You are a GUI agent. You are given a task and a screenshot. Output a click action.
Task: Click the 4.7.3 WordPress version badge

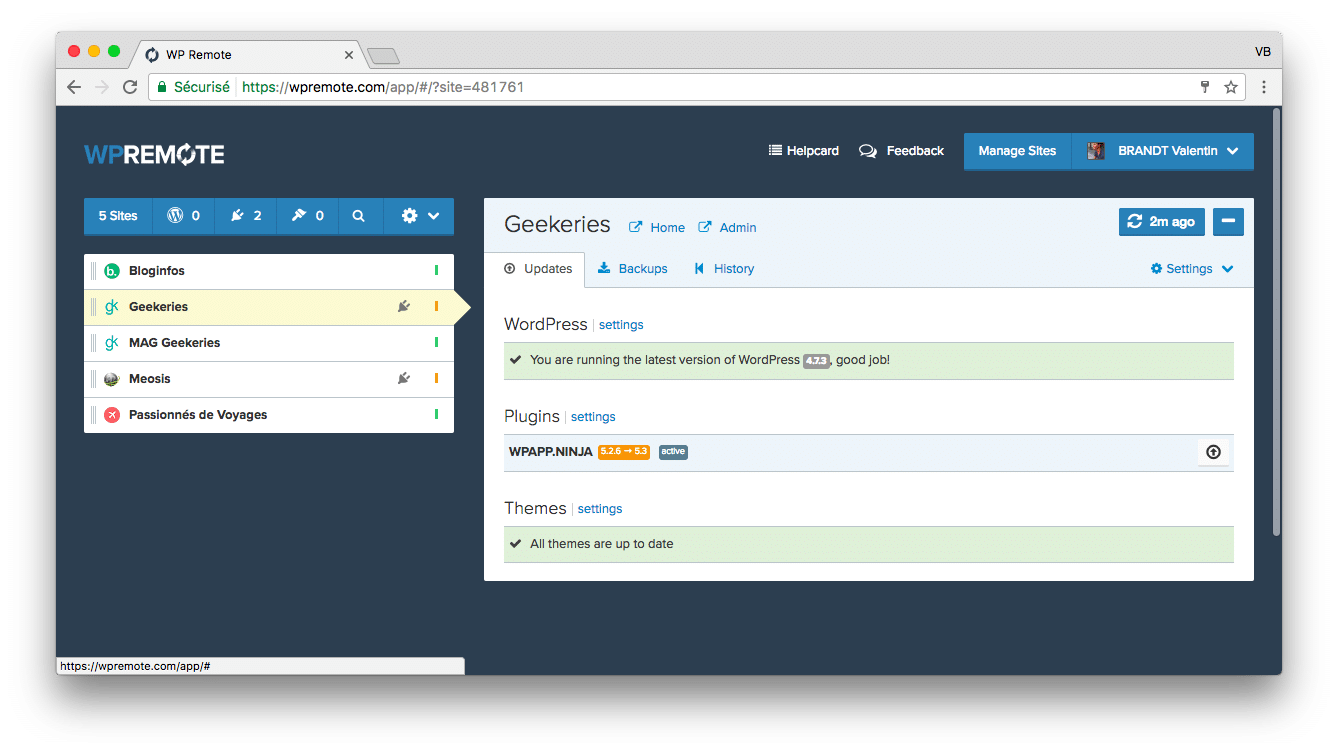click(816, 361)
